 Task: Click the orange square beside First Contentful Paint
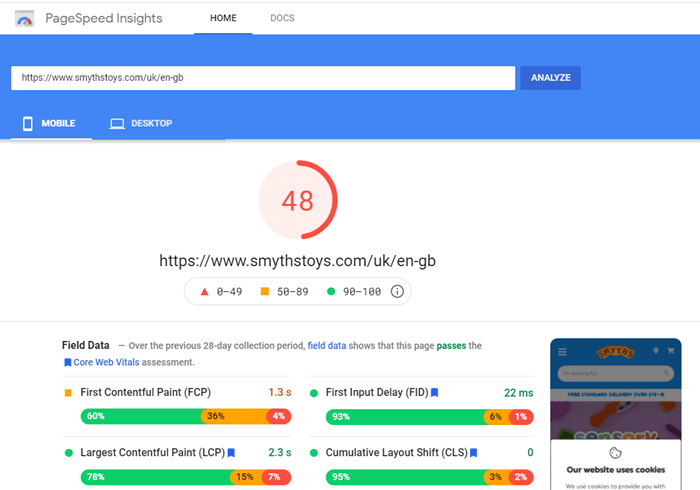(68, 393)
